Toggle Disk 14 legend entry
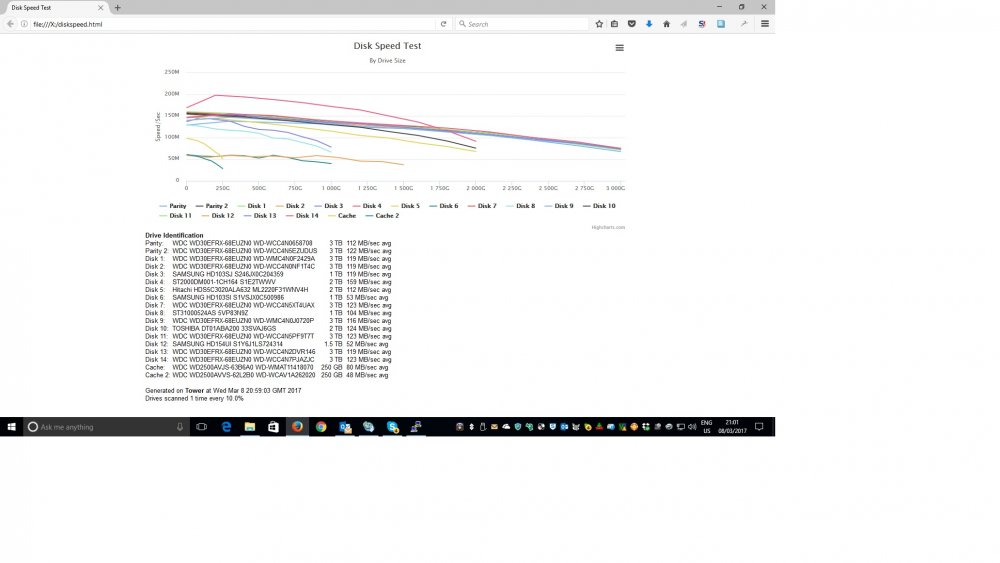1000x563 pixels. coord(302,216)
